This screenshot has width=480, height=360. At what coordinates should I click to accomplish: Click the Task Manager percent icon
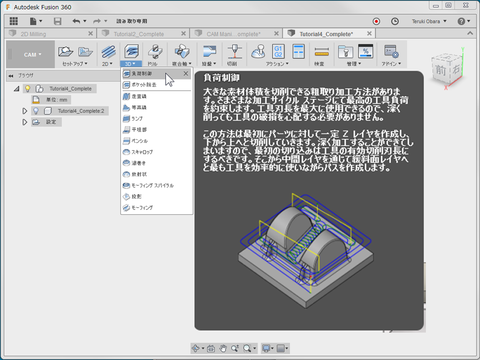(x=366, y=51)
